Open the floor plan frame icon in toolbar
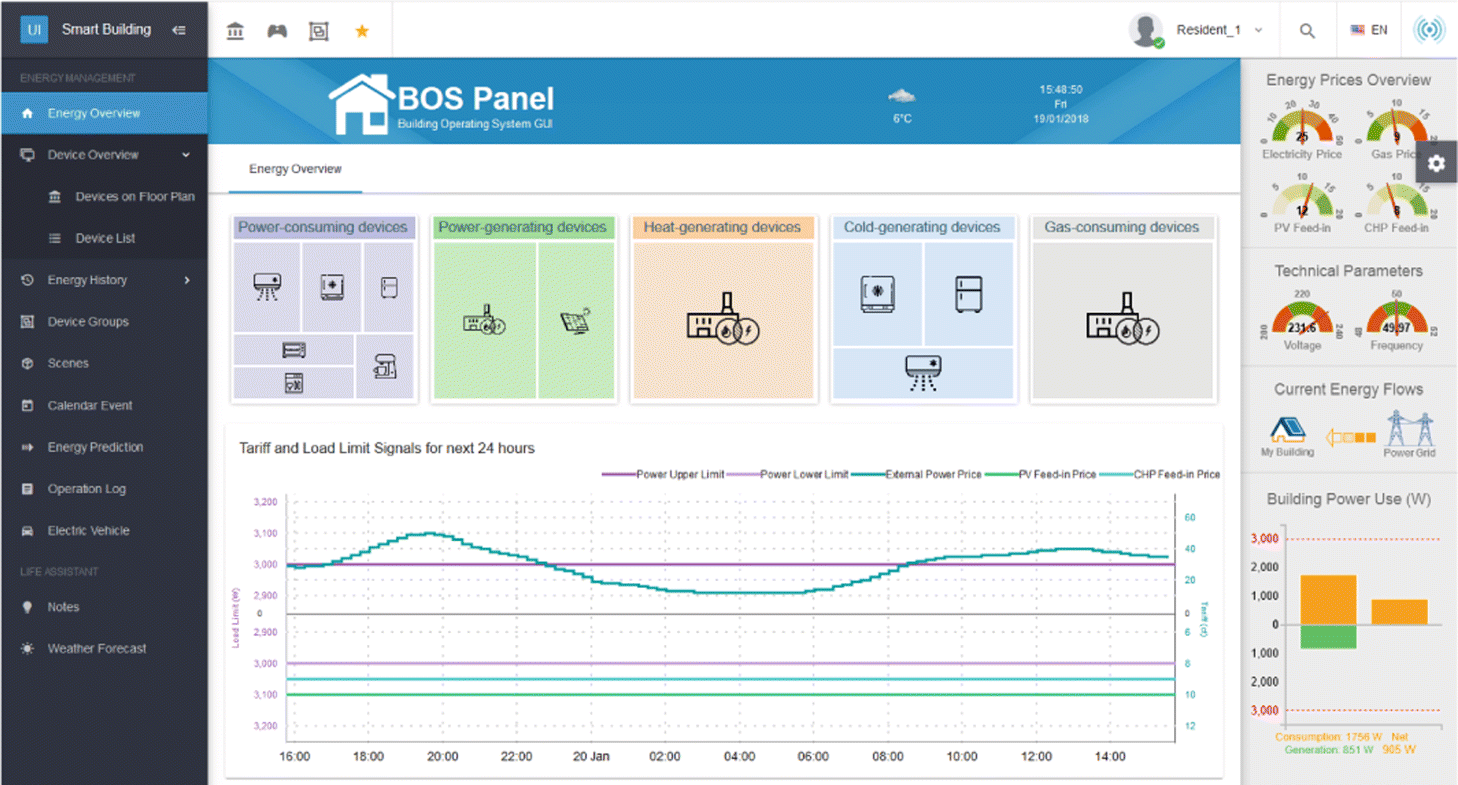Viewport: 1458px width, 785px height. (x=319, y=31)
